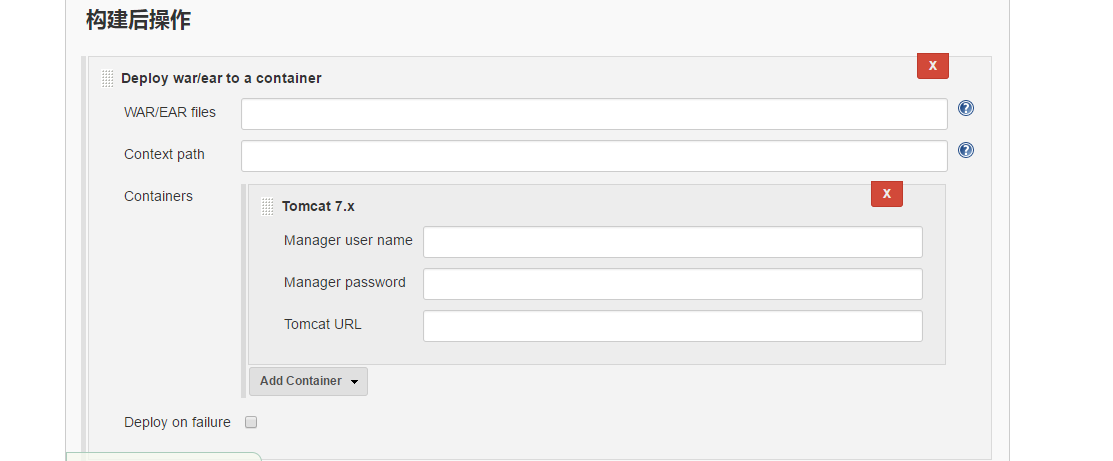Open help for Context path
Viewport: 1113px width, 461px height.
click(965, 150)
